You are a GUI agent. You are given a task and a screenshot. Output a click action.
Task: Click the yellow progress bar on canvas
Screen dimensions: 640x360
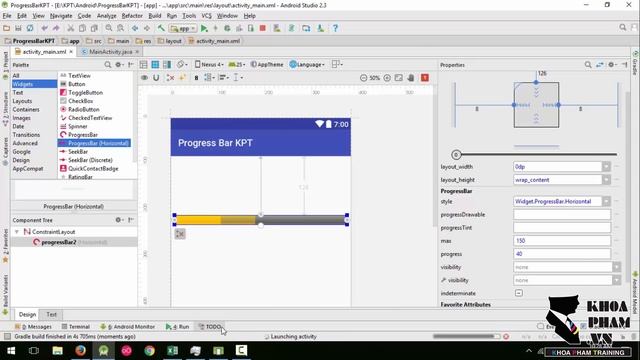[x=261, y=220]
